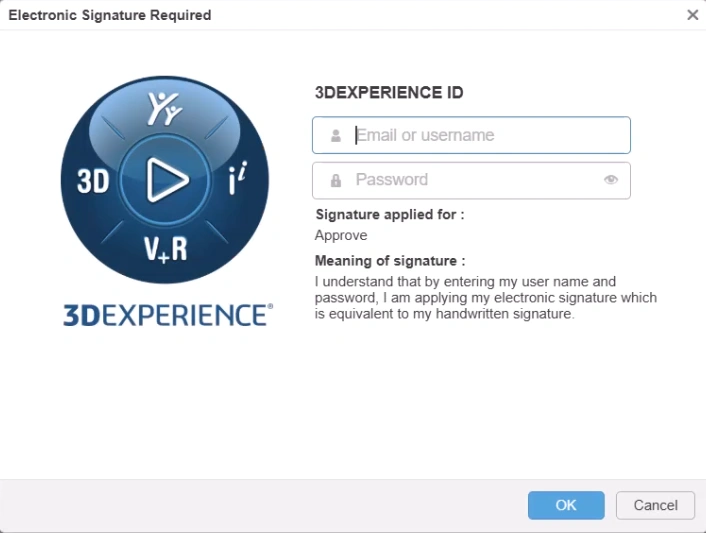Click the compass play button center

[165, 180]
